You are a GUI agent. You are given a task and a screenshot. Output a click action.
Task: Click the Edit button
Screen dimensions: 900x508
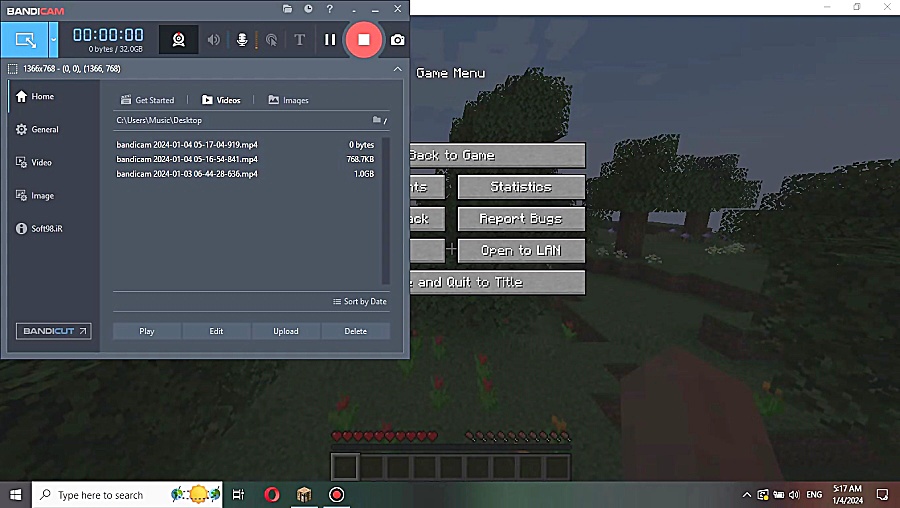[216, 331]
